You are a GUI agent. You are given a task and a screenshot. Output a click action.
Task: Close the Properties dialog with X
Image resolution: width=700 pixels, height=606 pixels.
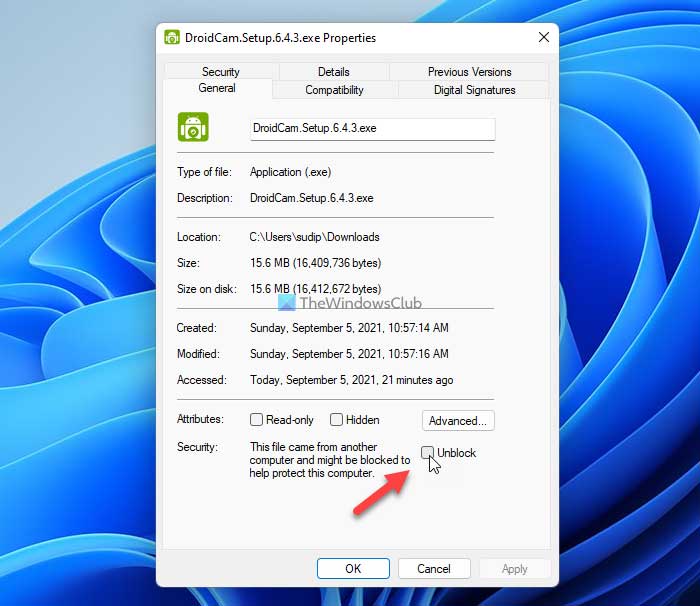pos(544,37)
